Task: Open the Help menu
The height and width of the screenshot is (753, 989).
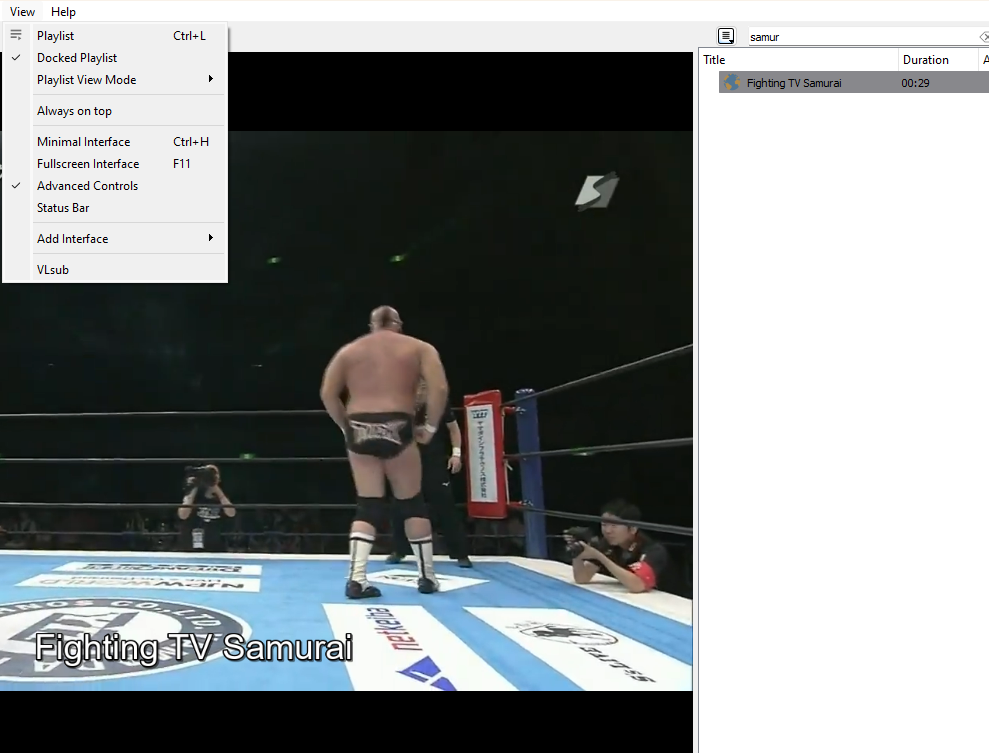Action: 63,11
